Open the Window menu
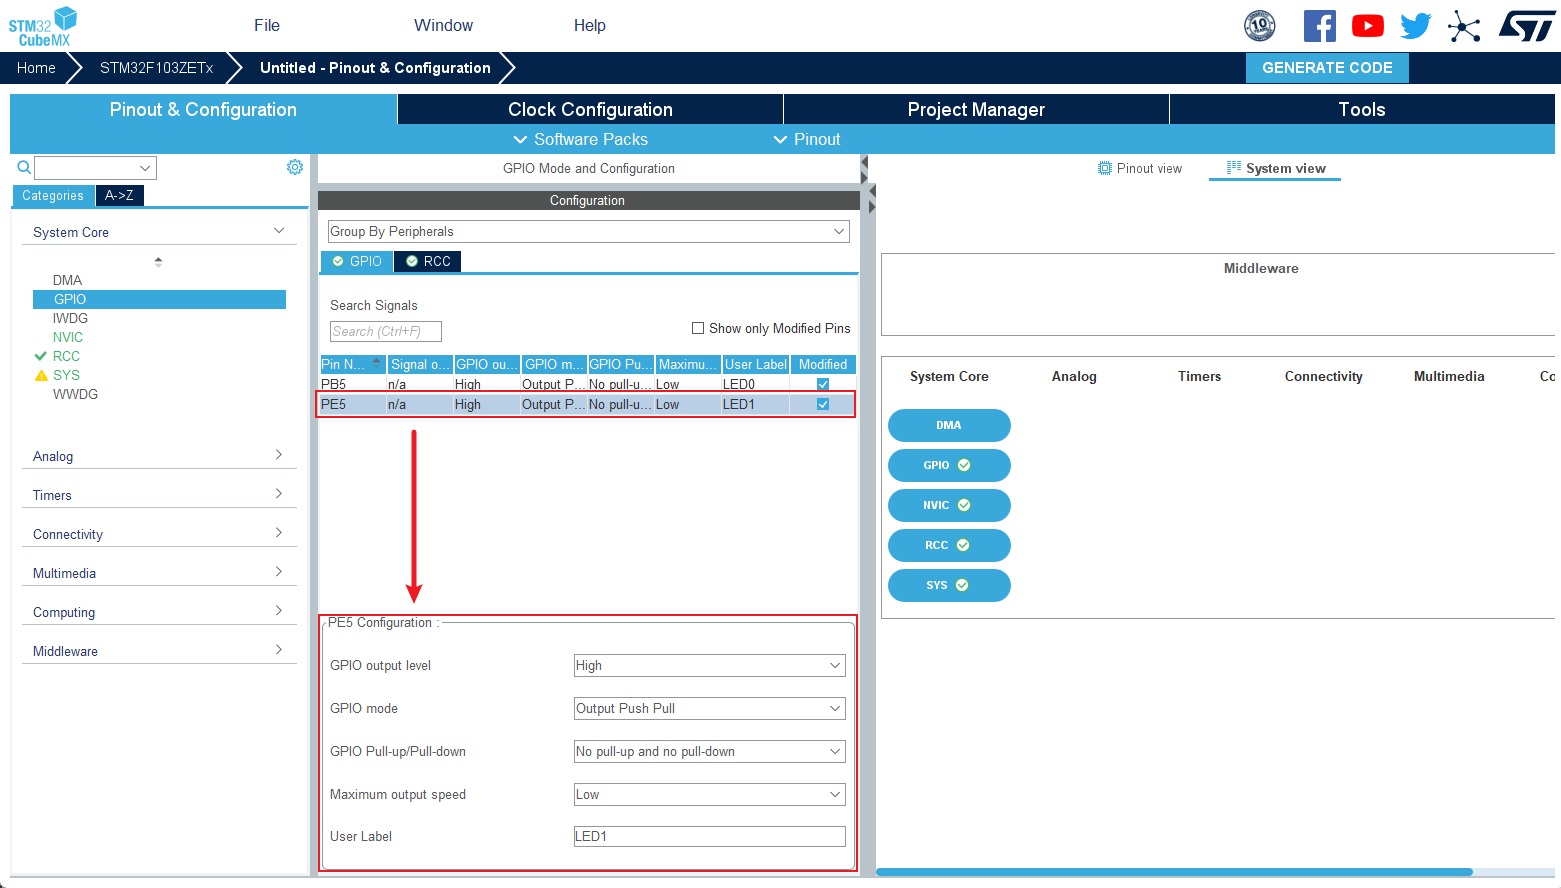The height and width of the screenshot is (888, 1561). pyautogui.click(x=444, y=25)
